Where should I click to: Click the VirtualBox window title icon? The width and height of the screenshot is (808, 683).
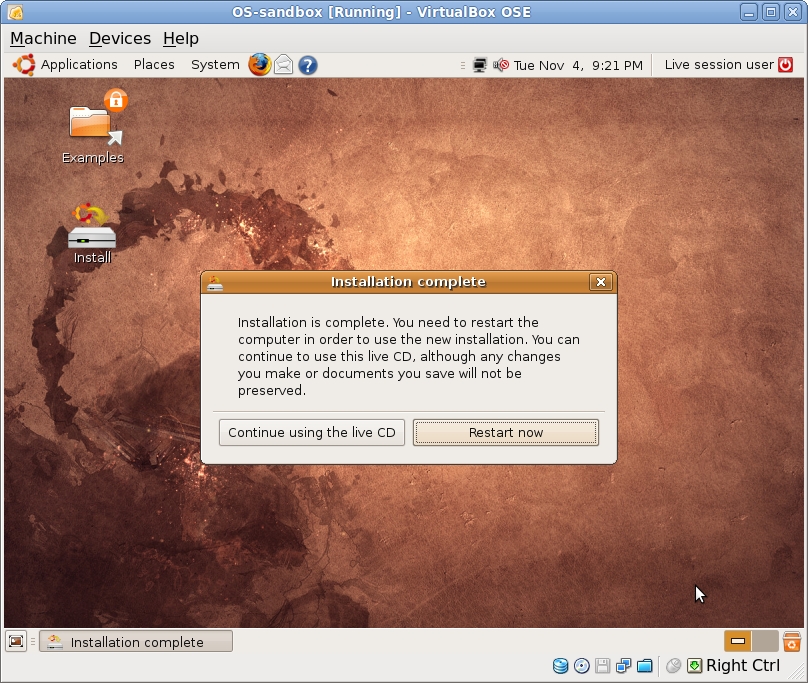[15, 12]
